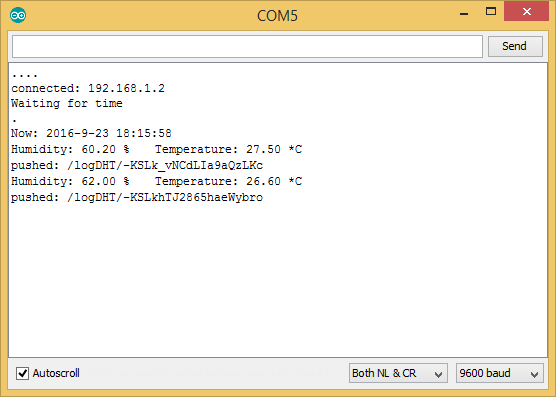Viewport: 556px width, 397px height.
Task: Click the Autoscroll label text
Action: coord(56,373)
